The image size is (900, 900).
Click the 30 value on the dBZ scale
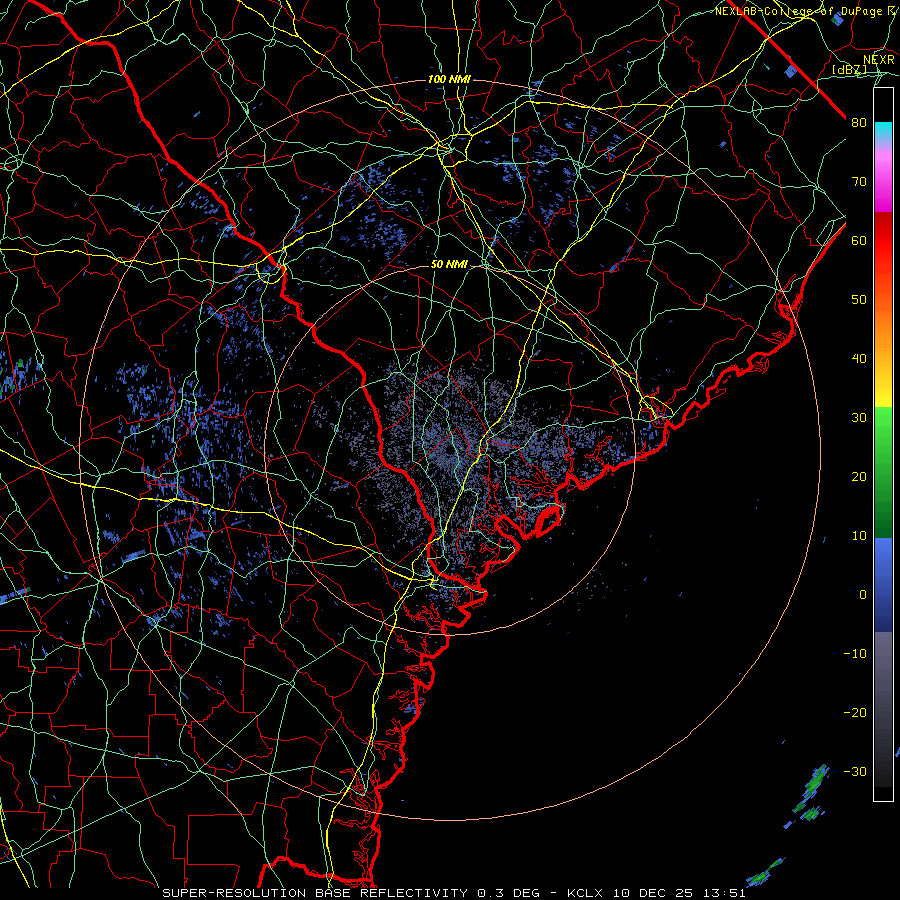pos(859,418)
